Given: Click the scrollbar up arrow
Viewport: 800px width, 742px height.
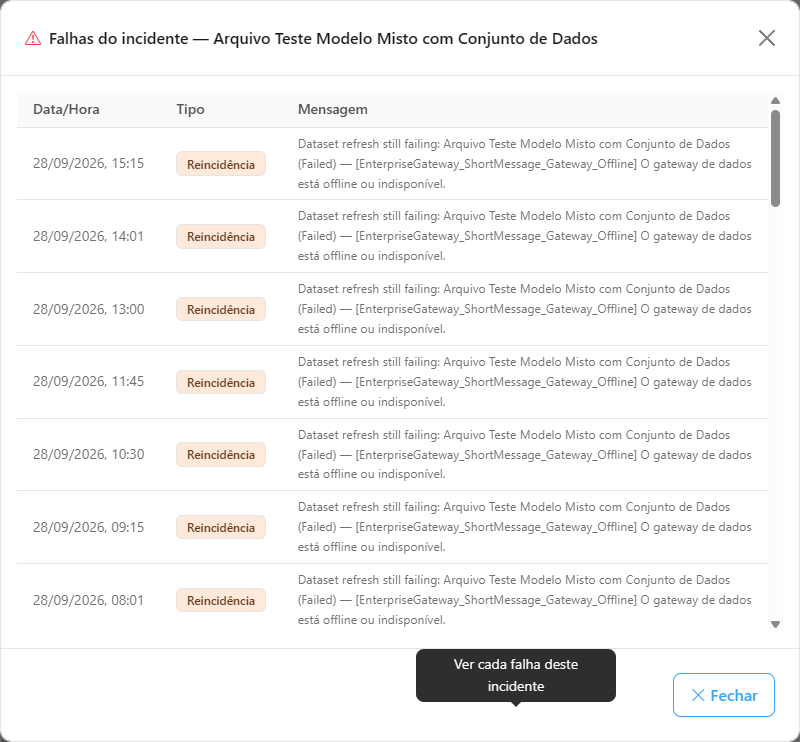Looking at the screenshot, I should click(775, 101).
